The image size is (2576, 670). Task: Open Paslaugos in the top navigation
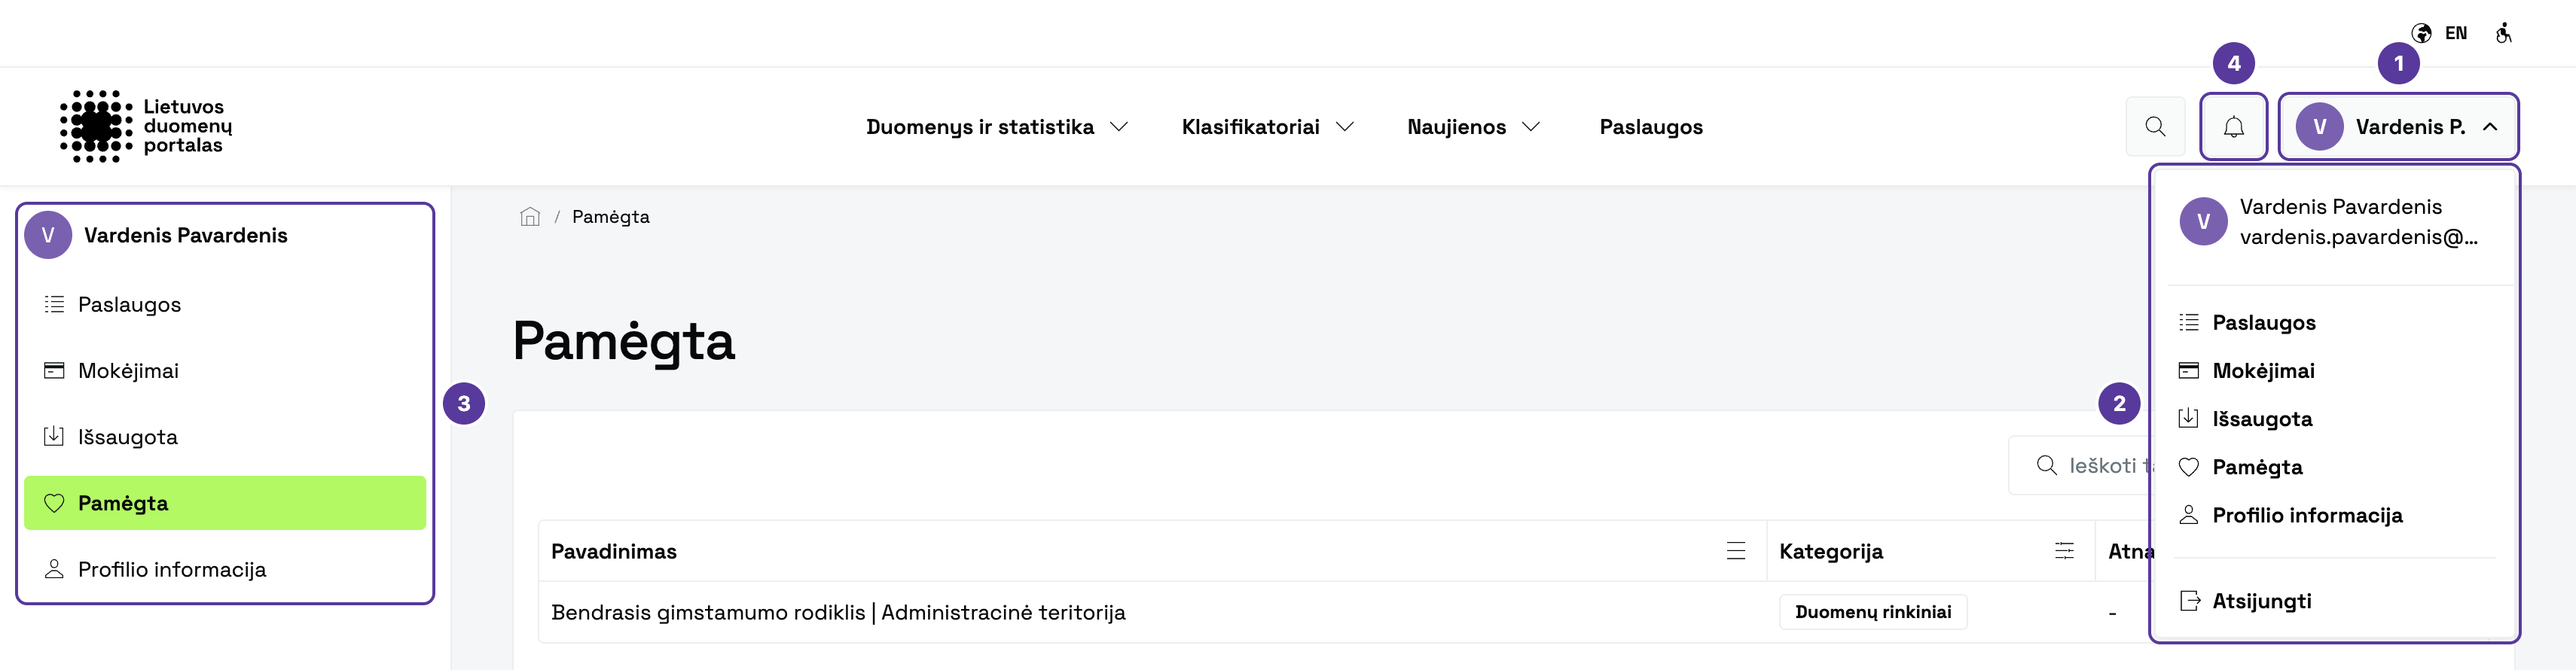pyautogui.click(x=1651, y=127)
